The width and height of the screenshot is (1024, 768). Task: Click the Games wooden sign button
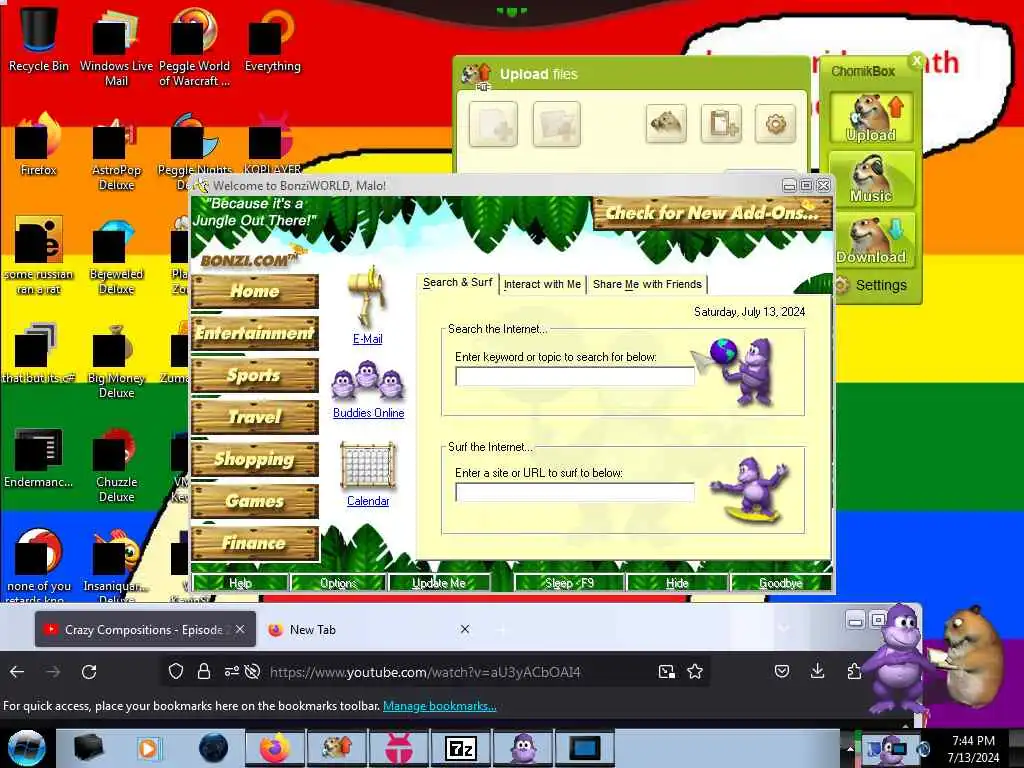255,501
